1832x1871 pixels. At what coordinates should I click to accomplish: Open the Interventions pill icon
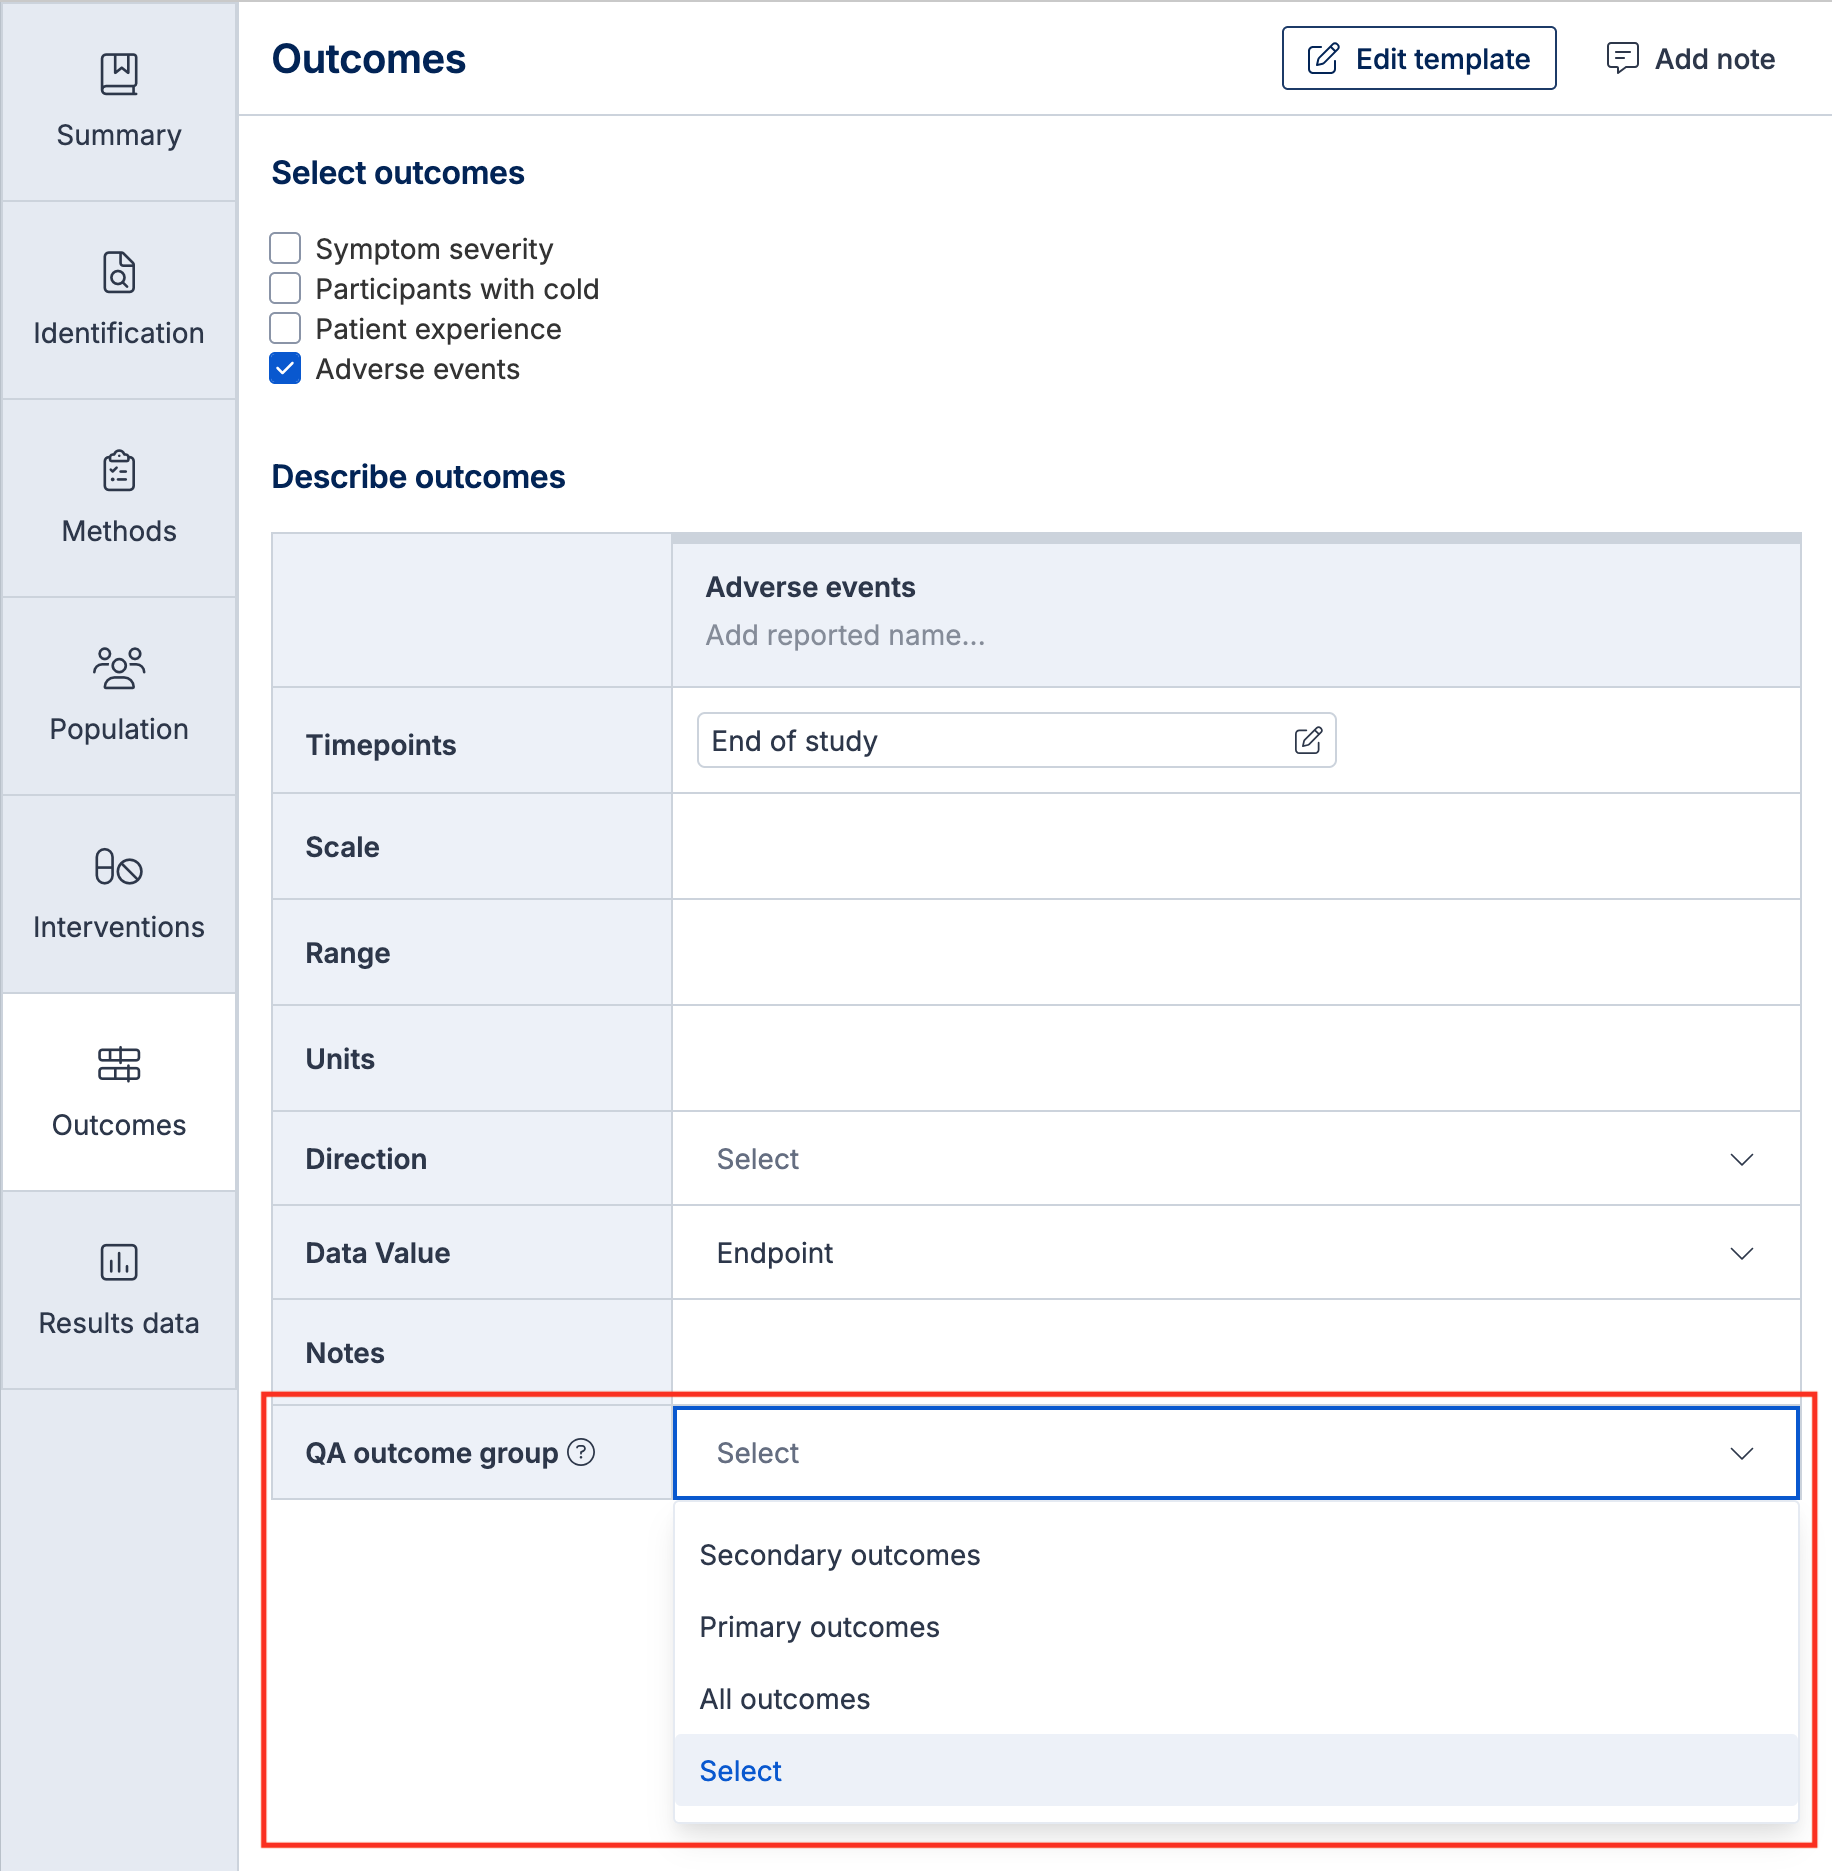119,866
